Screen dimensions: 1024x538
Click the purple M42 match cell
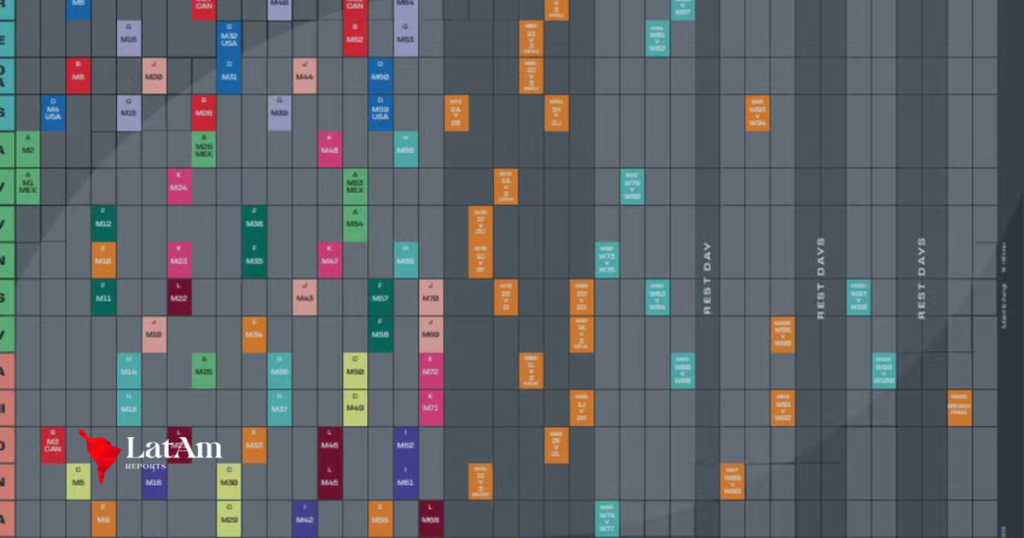coord(305,518)
